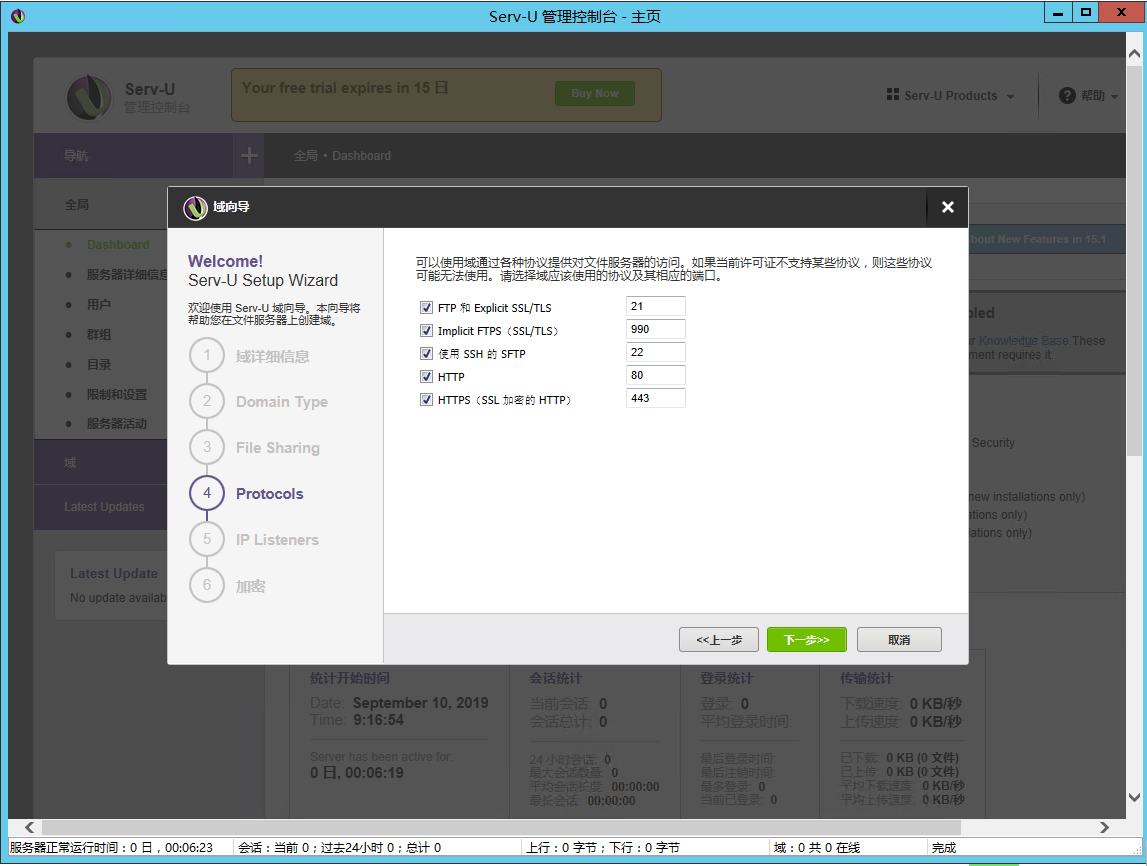Click vertical scrollbar down arrow

coord(1134,797)
